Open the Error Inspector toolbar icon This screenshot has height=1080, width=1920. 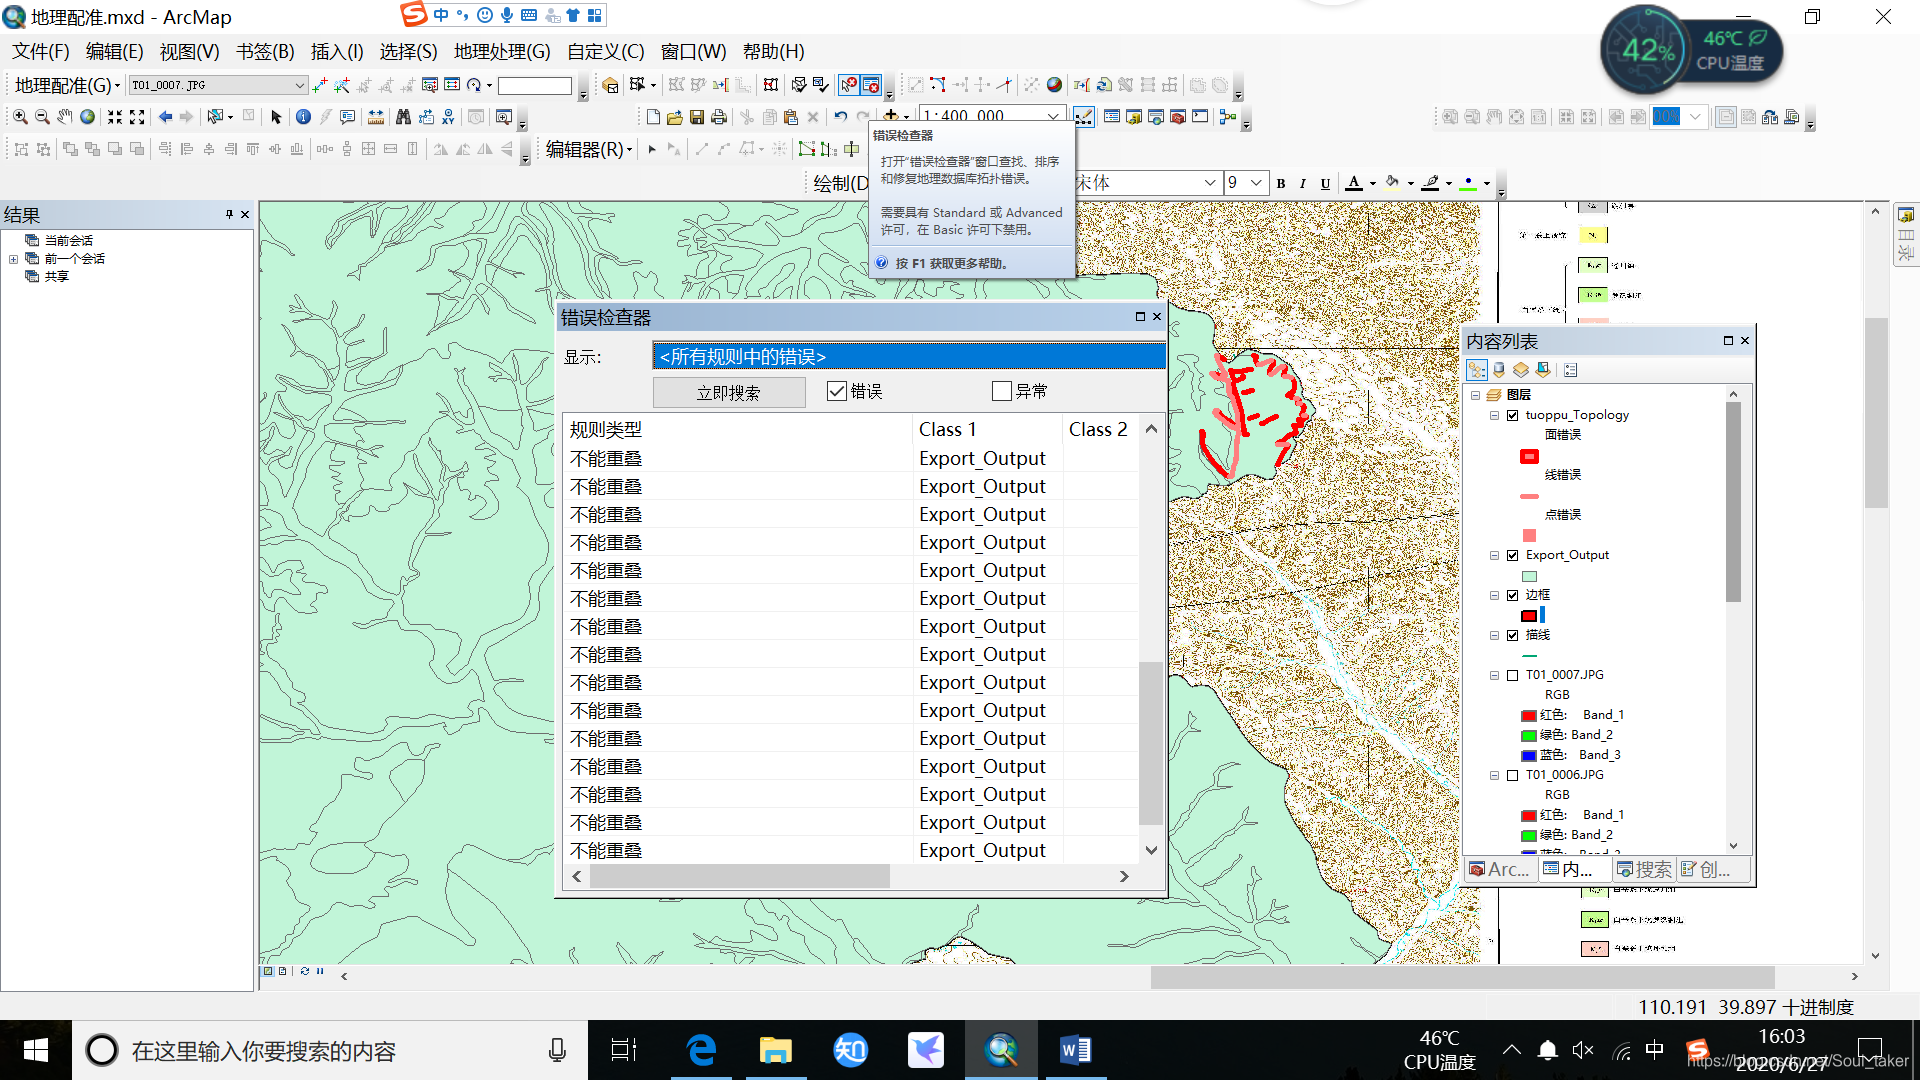[871, 85]
